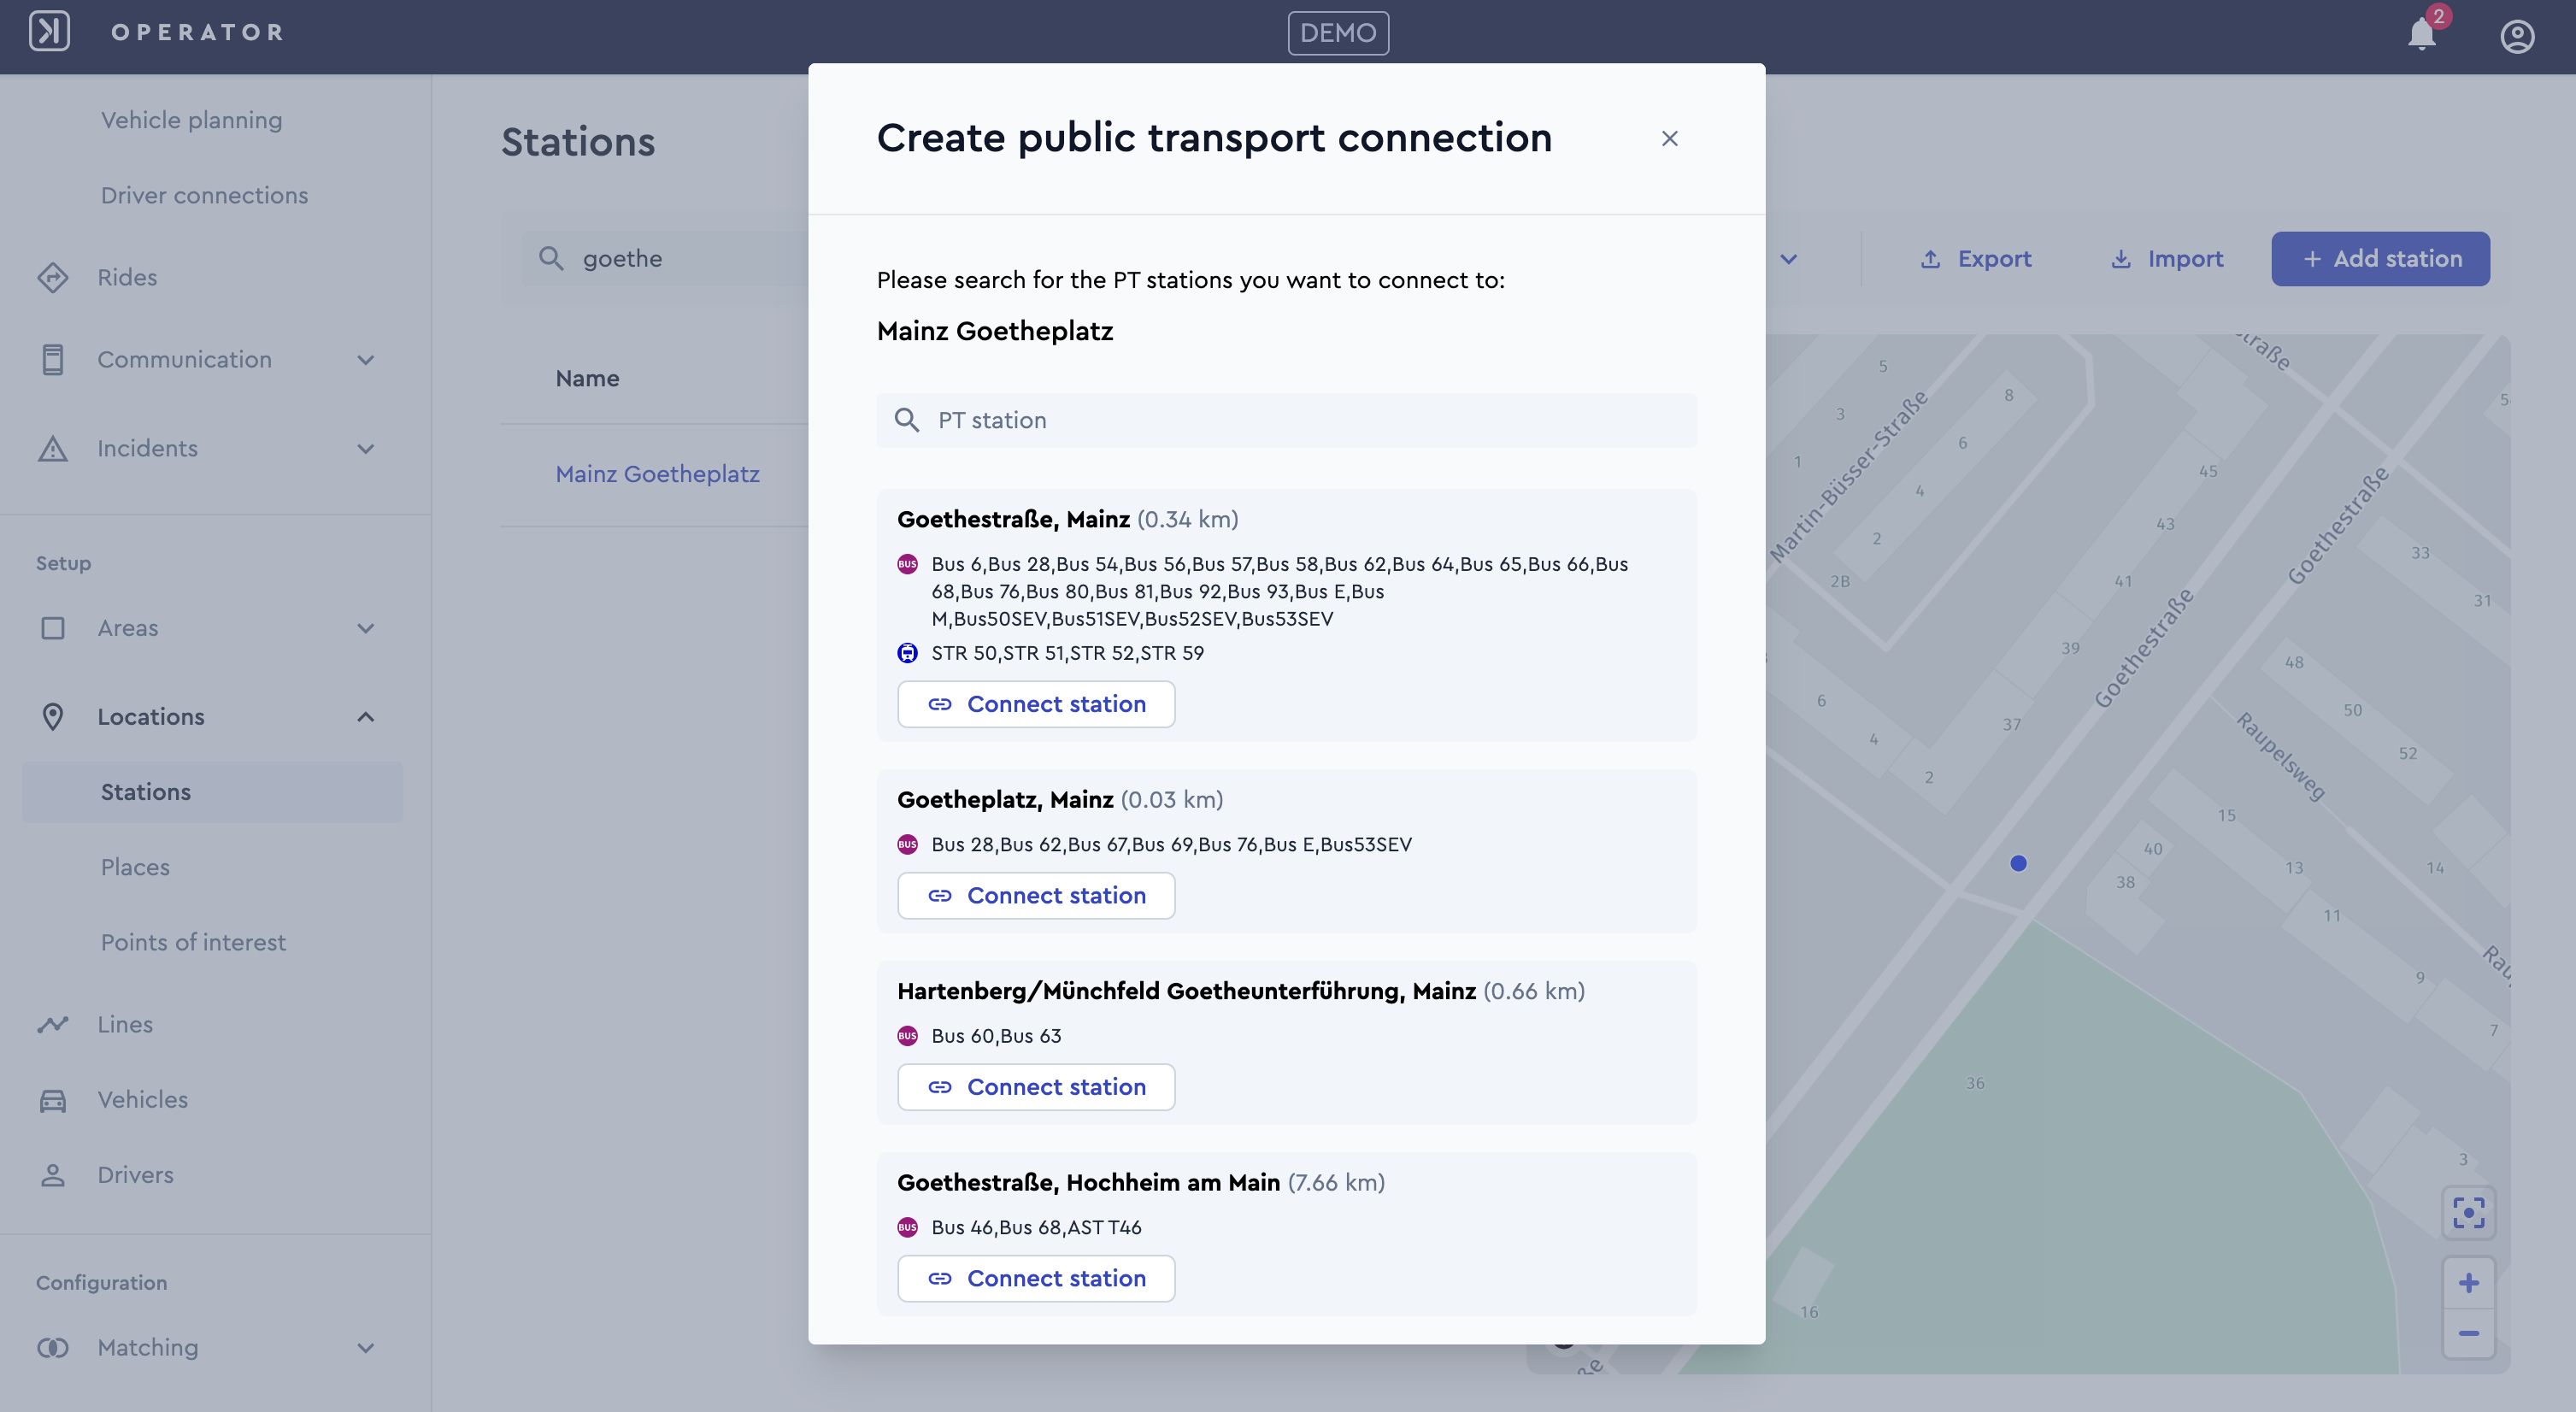The width and height of the screenshot is (2576, 1412).
Task: Click the Locations pin icon
Action: [x=53, y=717]
